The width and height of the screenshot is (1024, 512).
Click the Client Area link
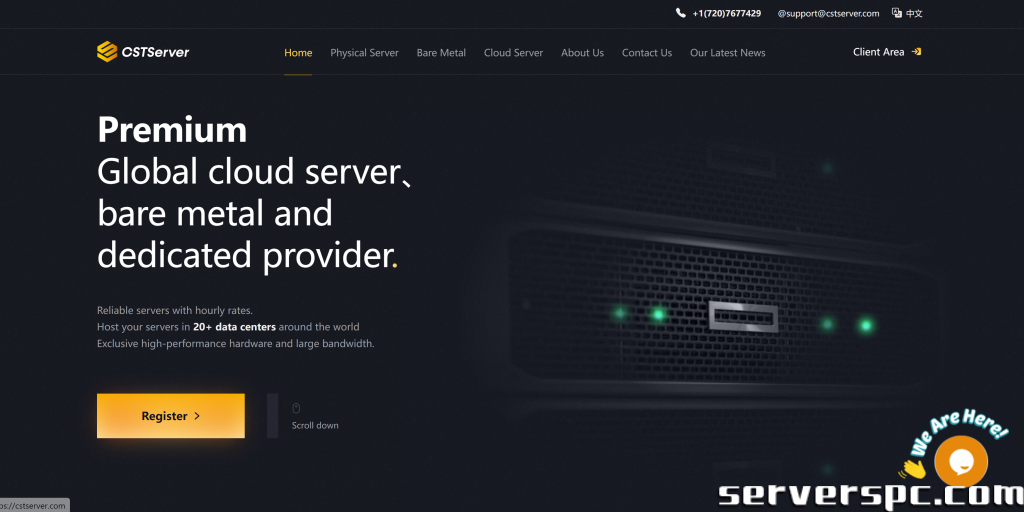(x=878, y=52)
